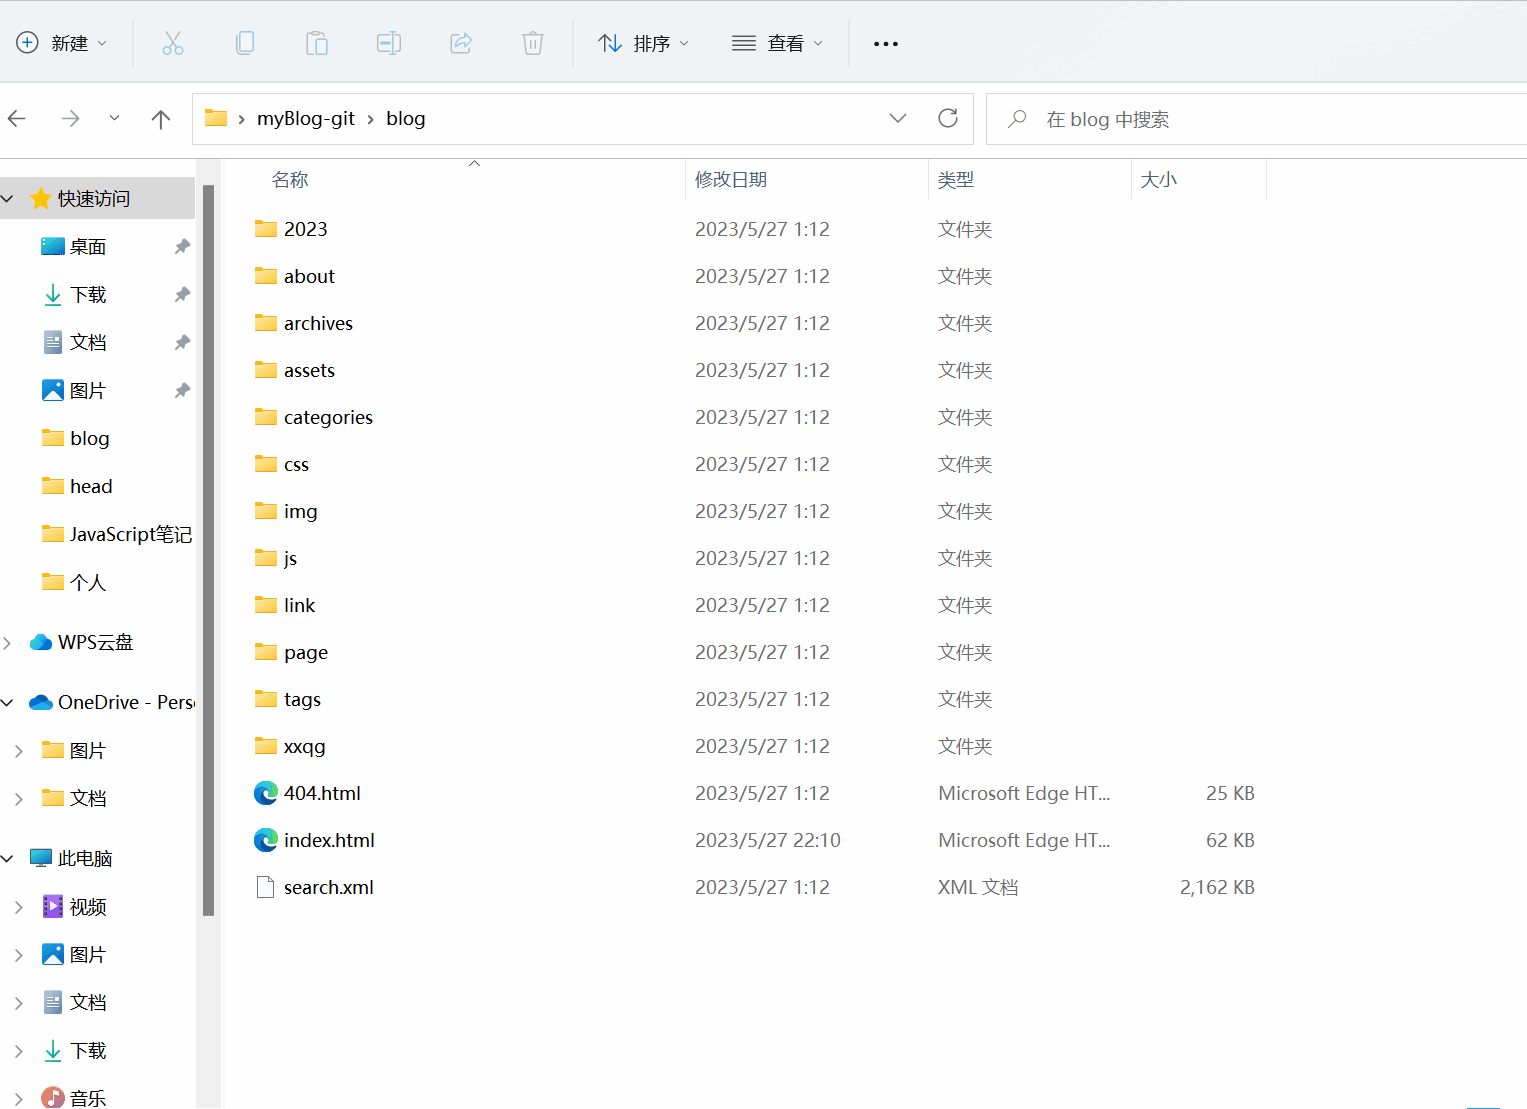Click the Rename icon in toolbar
The height and width of the screenshot is (1109, 1527).
click(389, 43)
